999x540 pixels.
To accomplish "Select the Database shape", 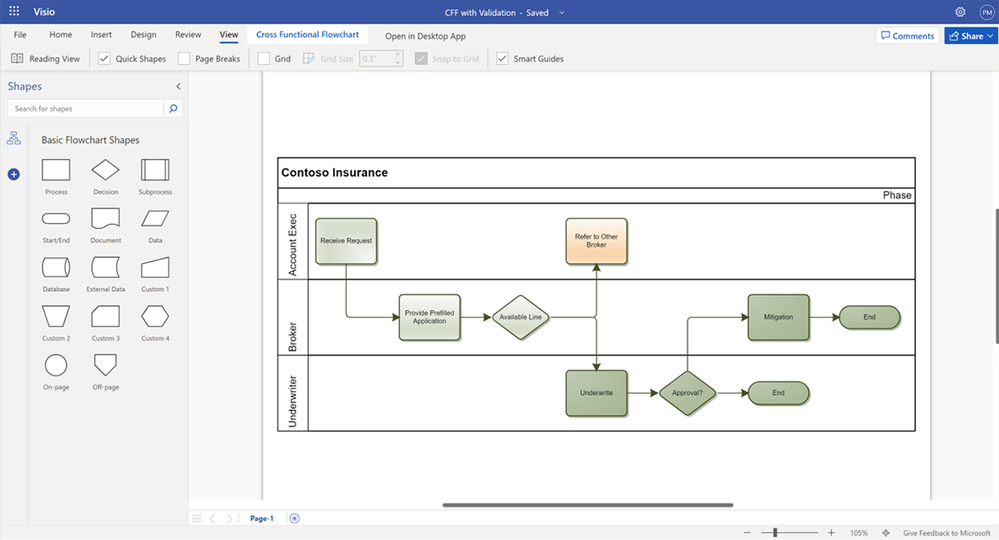I will coord(56,267).
